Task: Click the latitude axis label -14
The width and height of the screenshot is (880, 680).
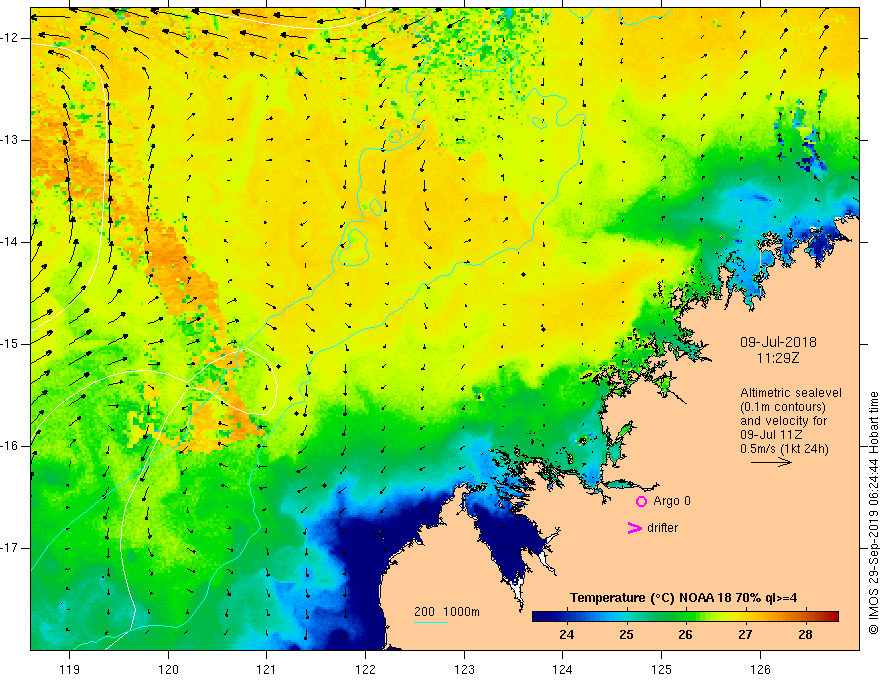Action: coord(9,242)
